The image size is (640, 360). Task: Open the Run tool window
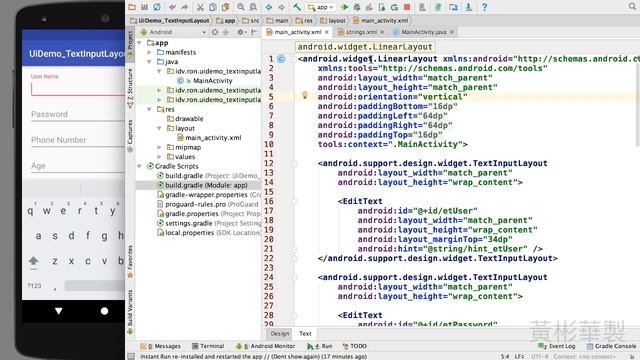320,346
